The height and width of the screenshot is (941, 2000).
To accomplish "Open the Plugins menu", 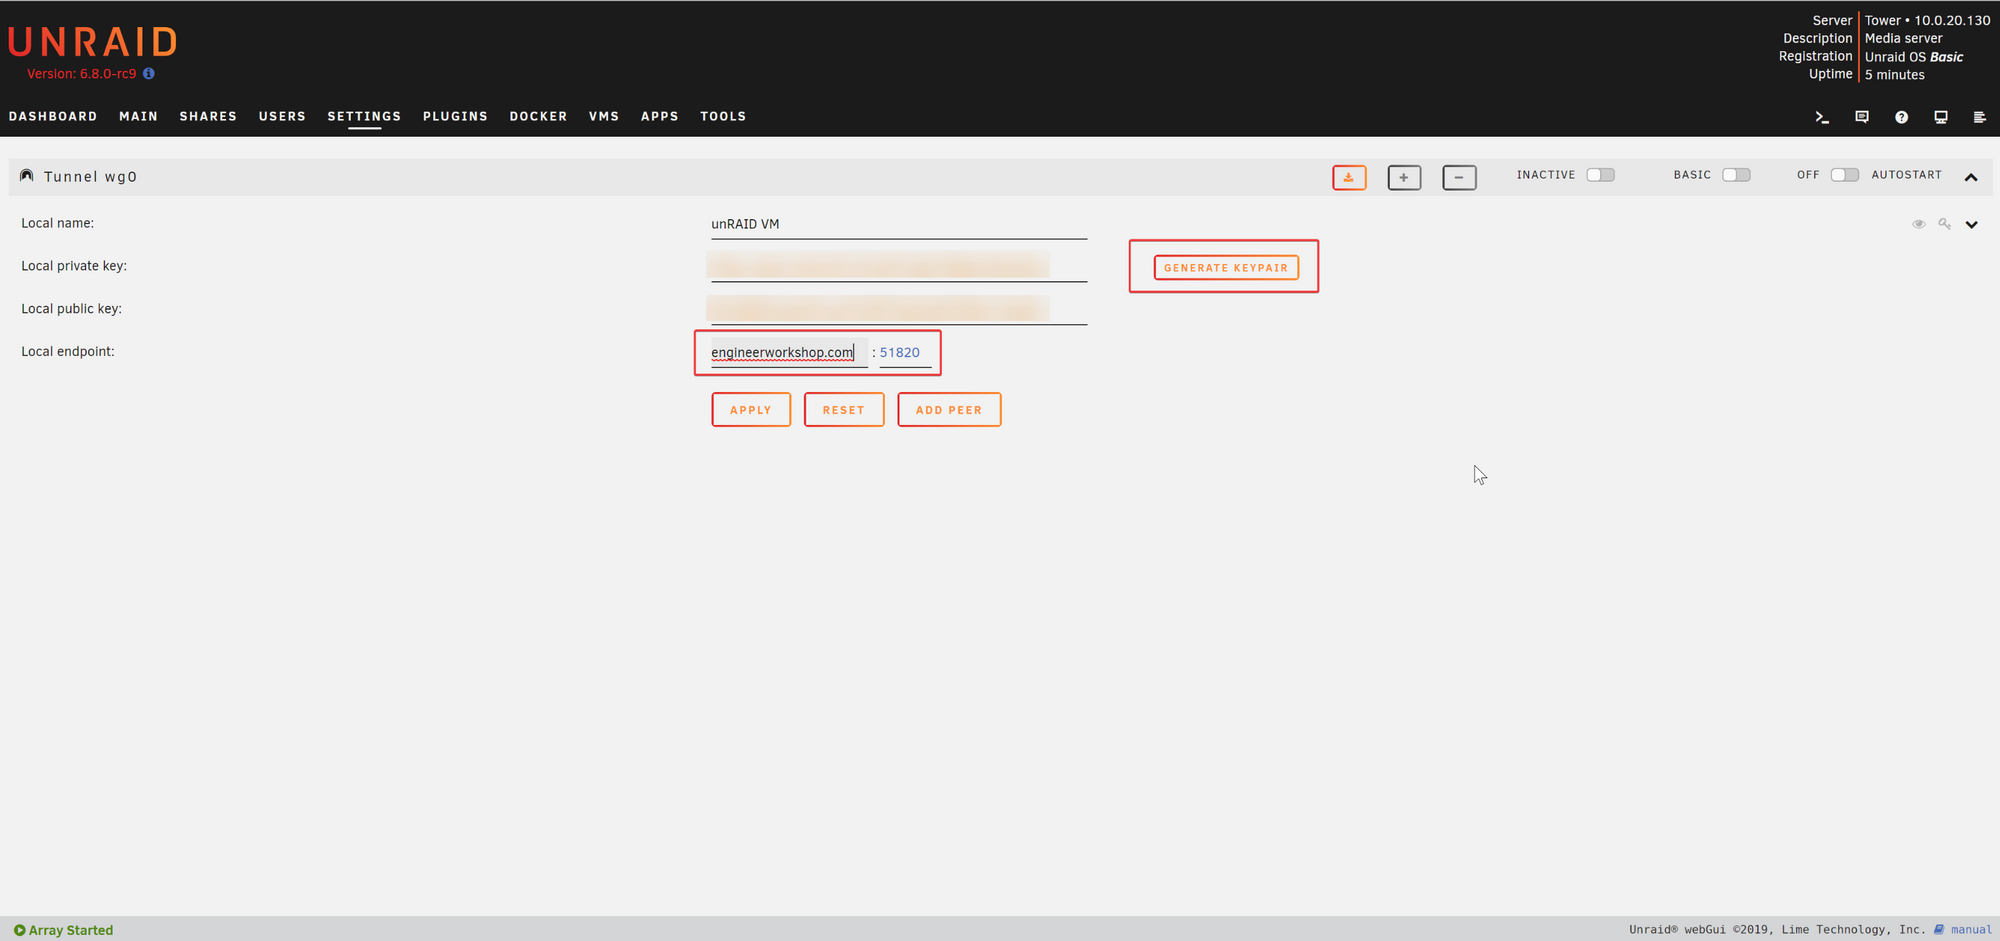I will (455, 116).
